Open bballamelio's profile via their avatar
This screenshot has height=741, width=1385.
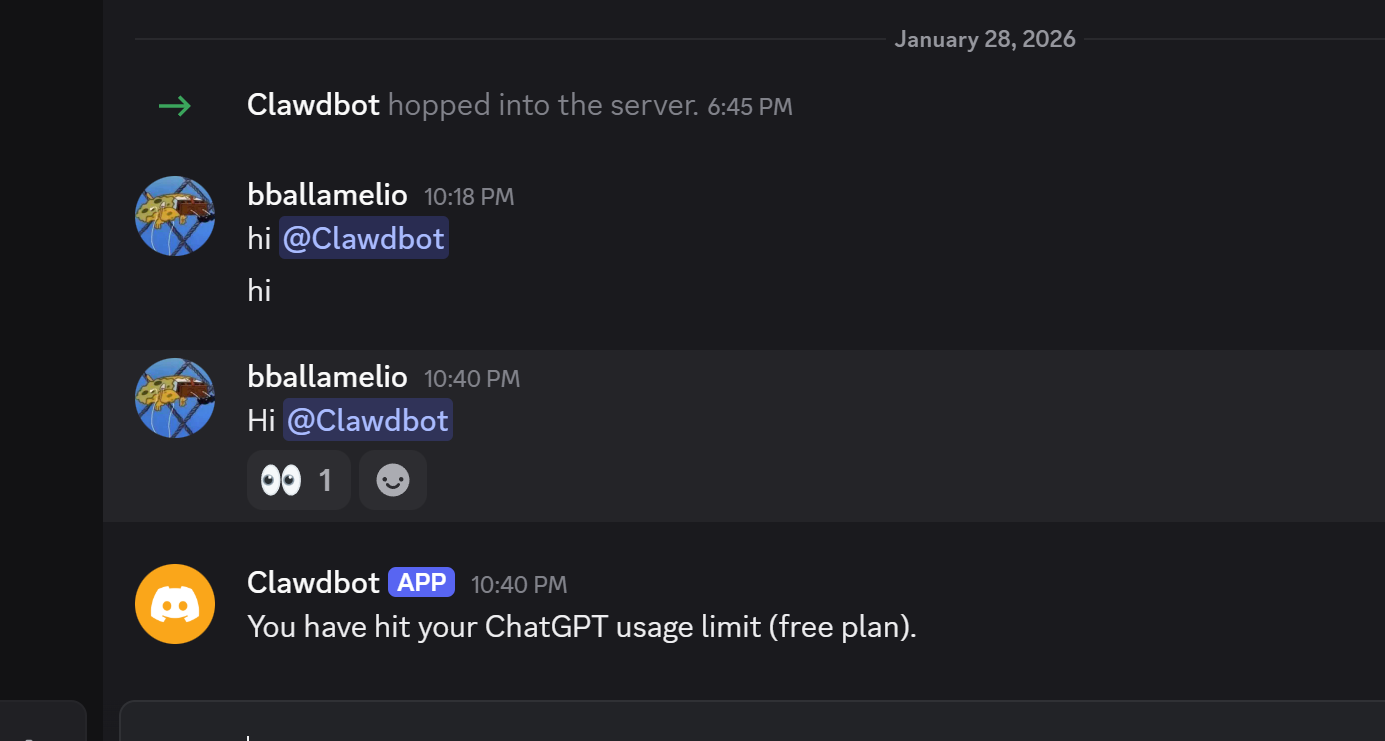pyautogui.click(x=174, y=215)
